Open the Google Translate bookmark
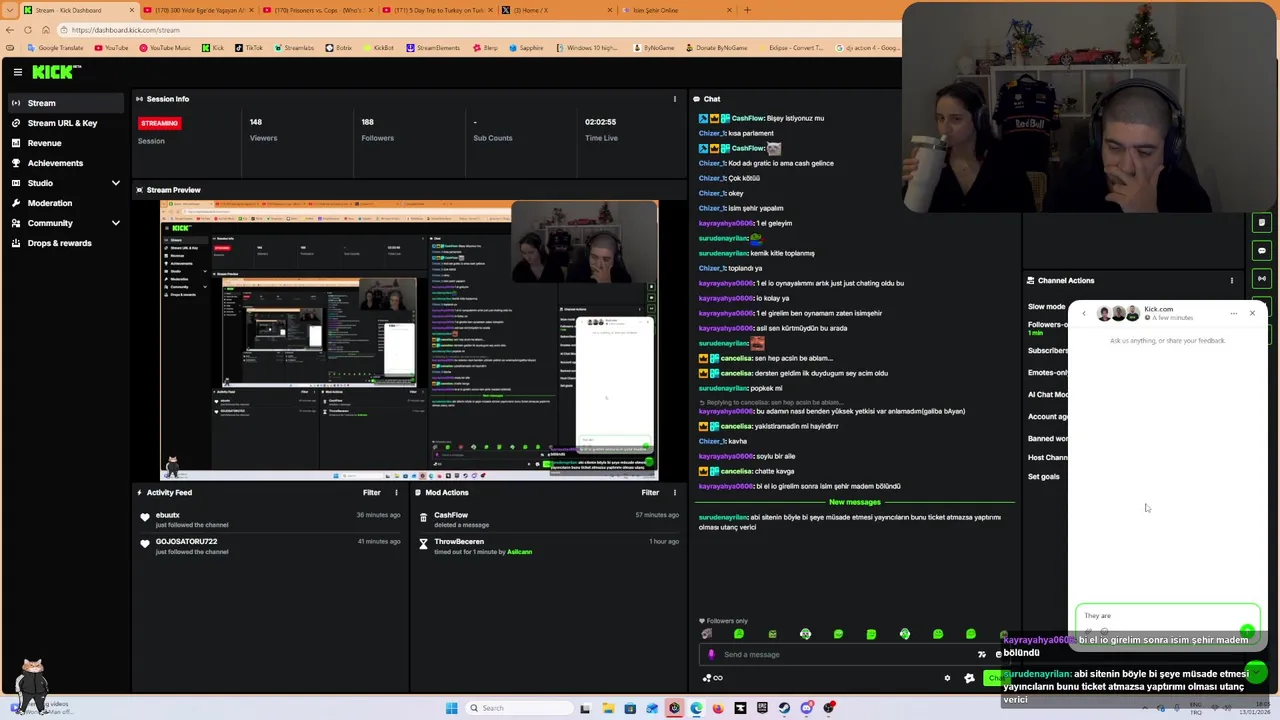The image size is (1280, 720). [x=56, y=48]
